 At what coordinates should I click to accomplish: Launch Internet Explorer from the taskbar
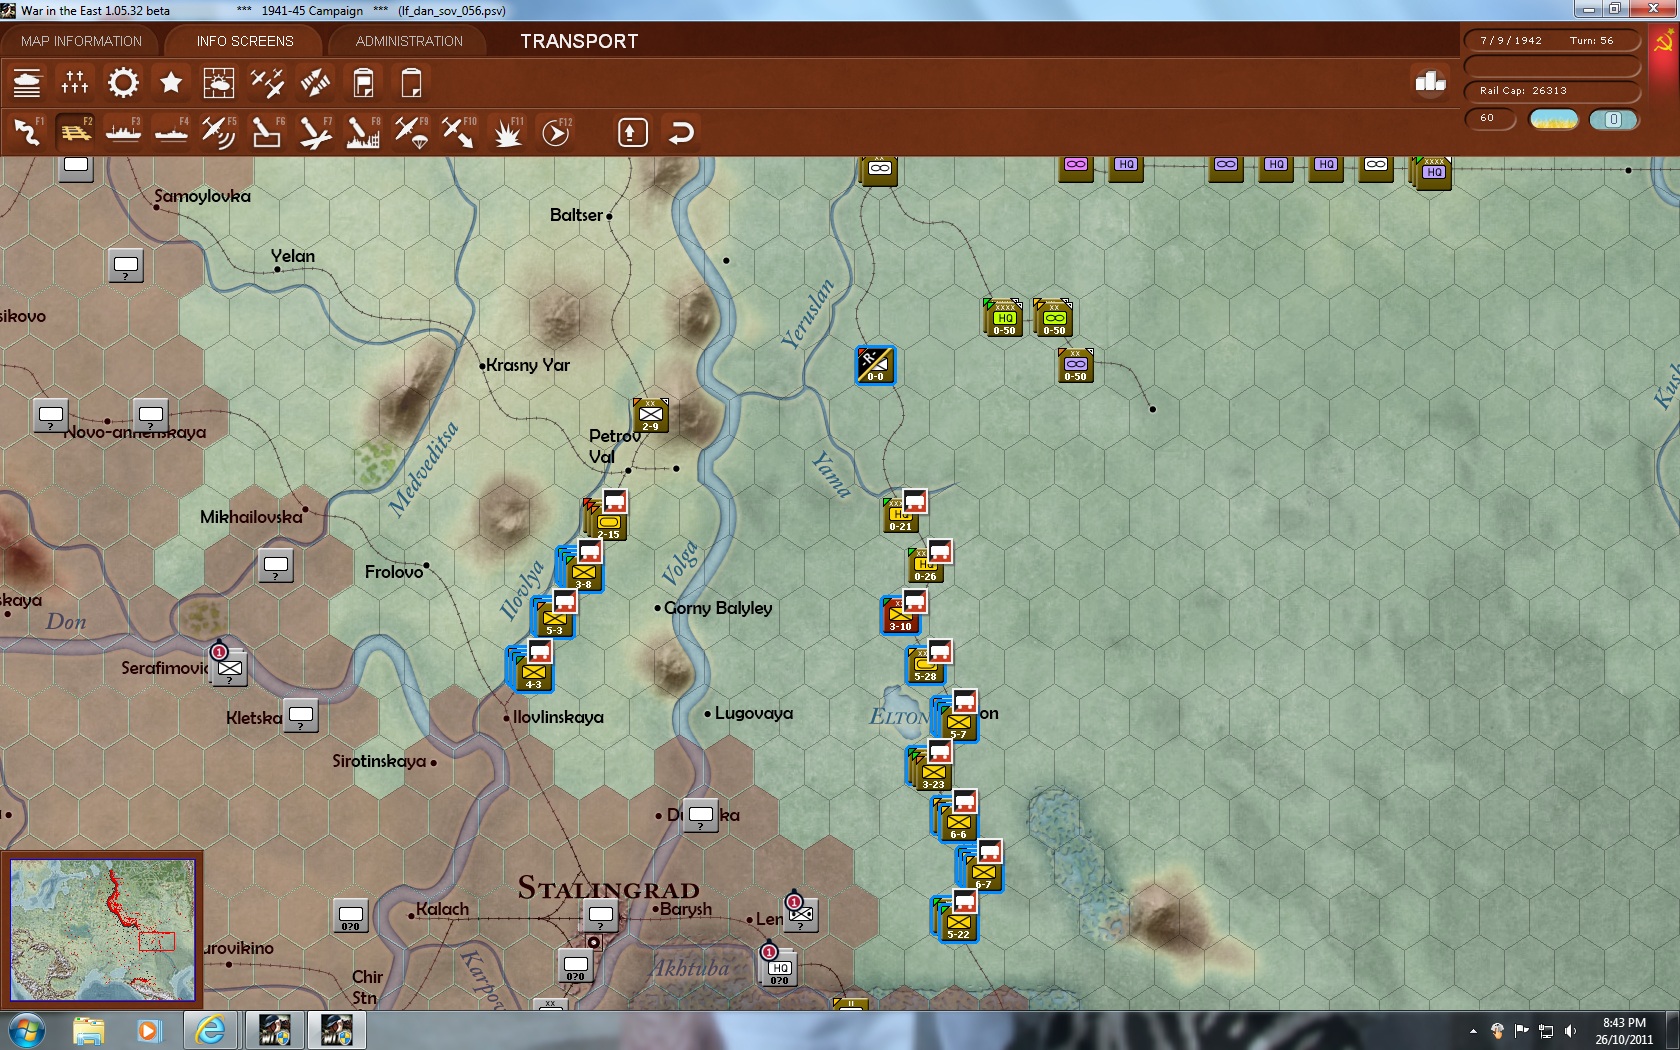(x=210, y=1030)
